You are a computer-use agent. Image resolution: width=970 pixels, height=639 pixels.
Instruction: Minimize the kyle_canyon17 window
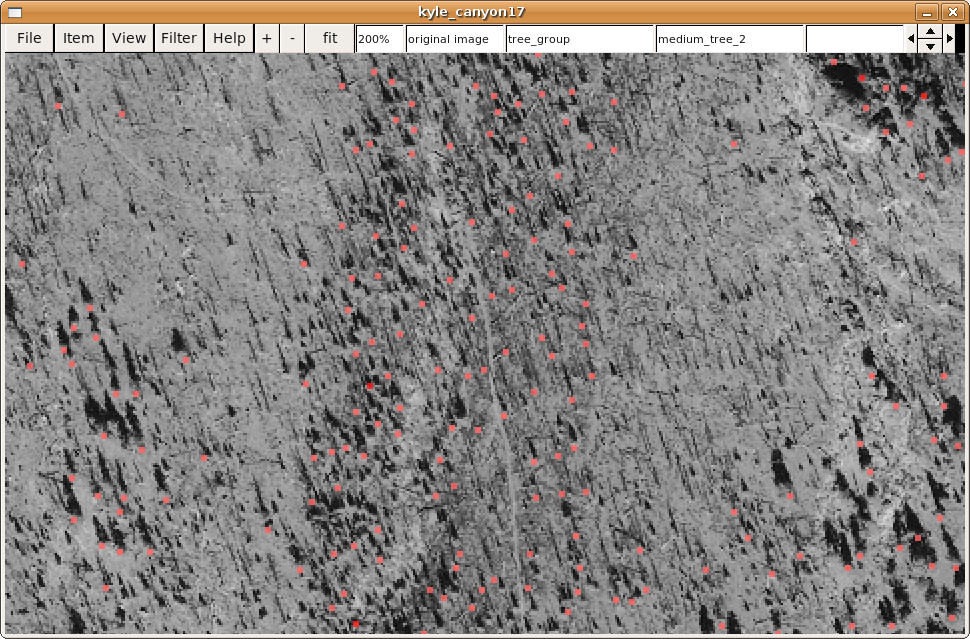pyautogui.click(x=926, y=12)
